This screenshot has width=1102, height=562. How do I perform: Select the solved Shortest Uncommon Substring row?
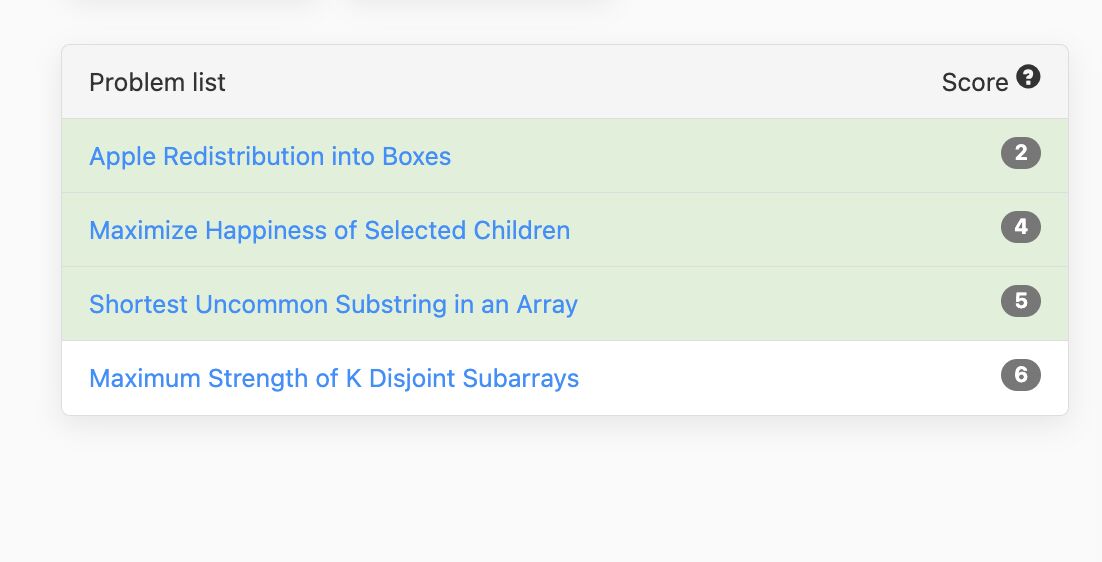[x=565, y=303]
